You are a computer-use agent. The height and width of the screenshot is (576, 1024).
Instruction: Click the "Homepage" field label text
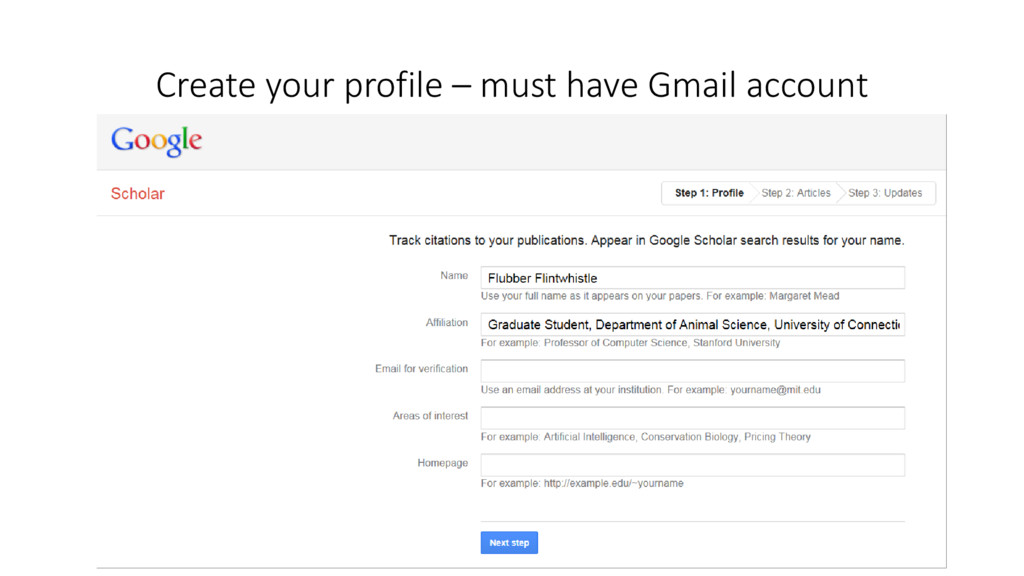pos(442,463)
